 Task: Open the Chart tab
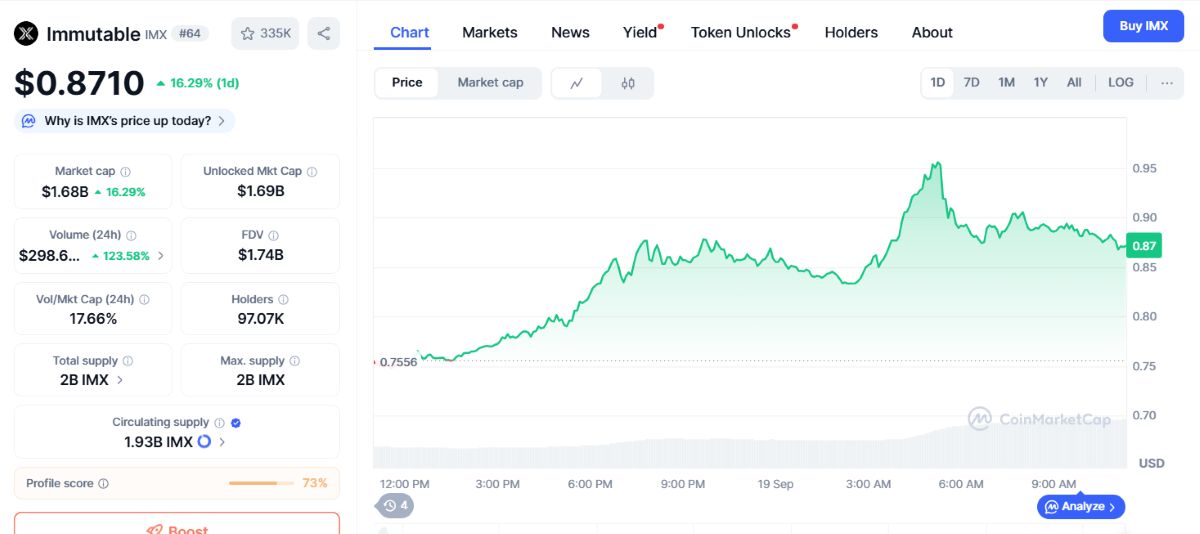coord(409,33)
